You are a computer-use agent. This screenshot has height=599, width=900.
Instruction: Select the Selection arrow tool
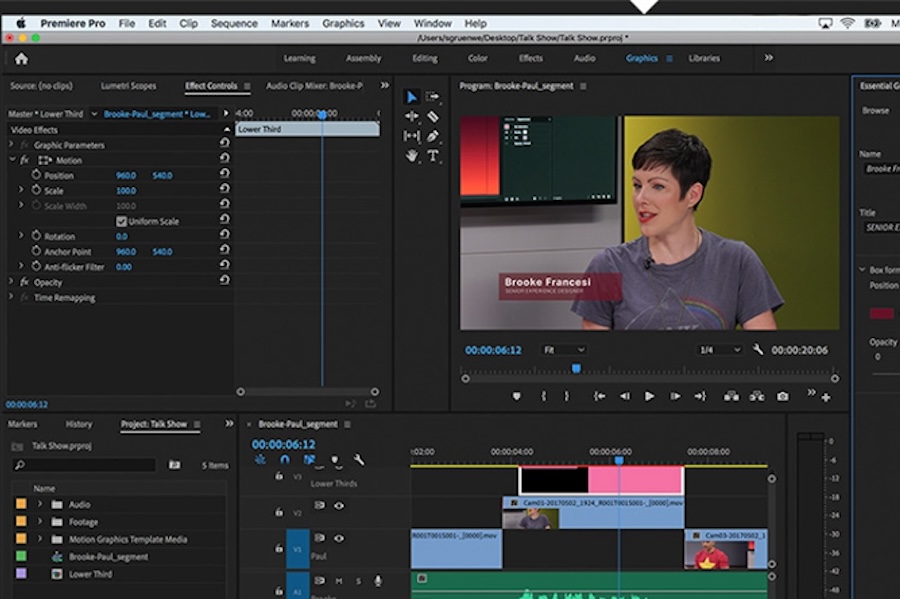tap(412, 97)
